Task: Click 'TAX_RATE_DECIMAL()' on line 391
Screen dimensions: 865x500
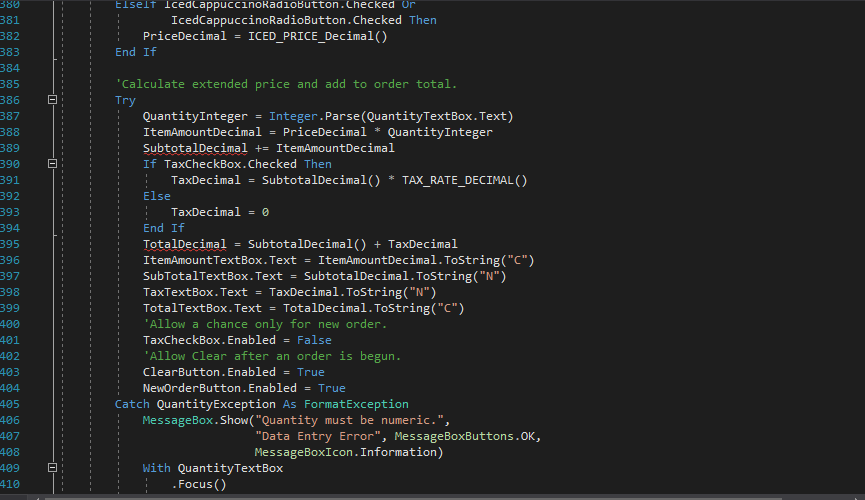Action: (x=464, y=180)
